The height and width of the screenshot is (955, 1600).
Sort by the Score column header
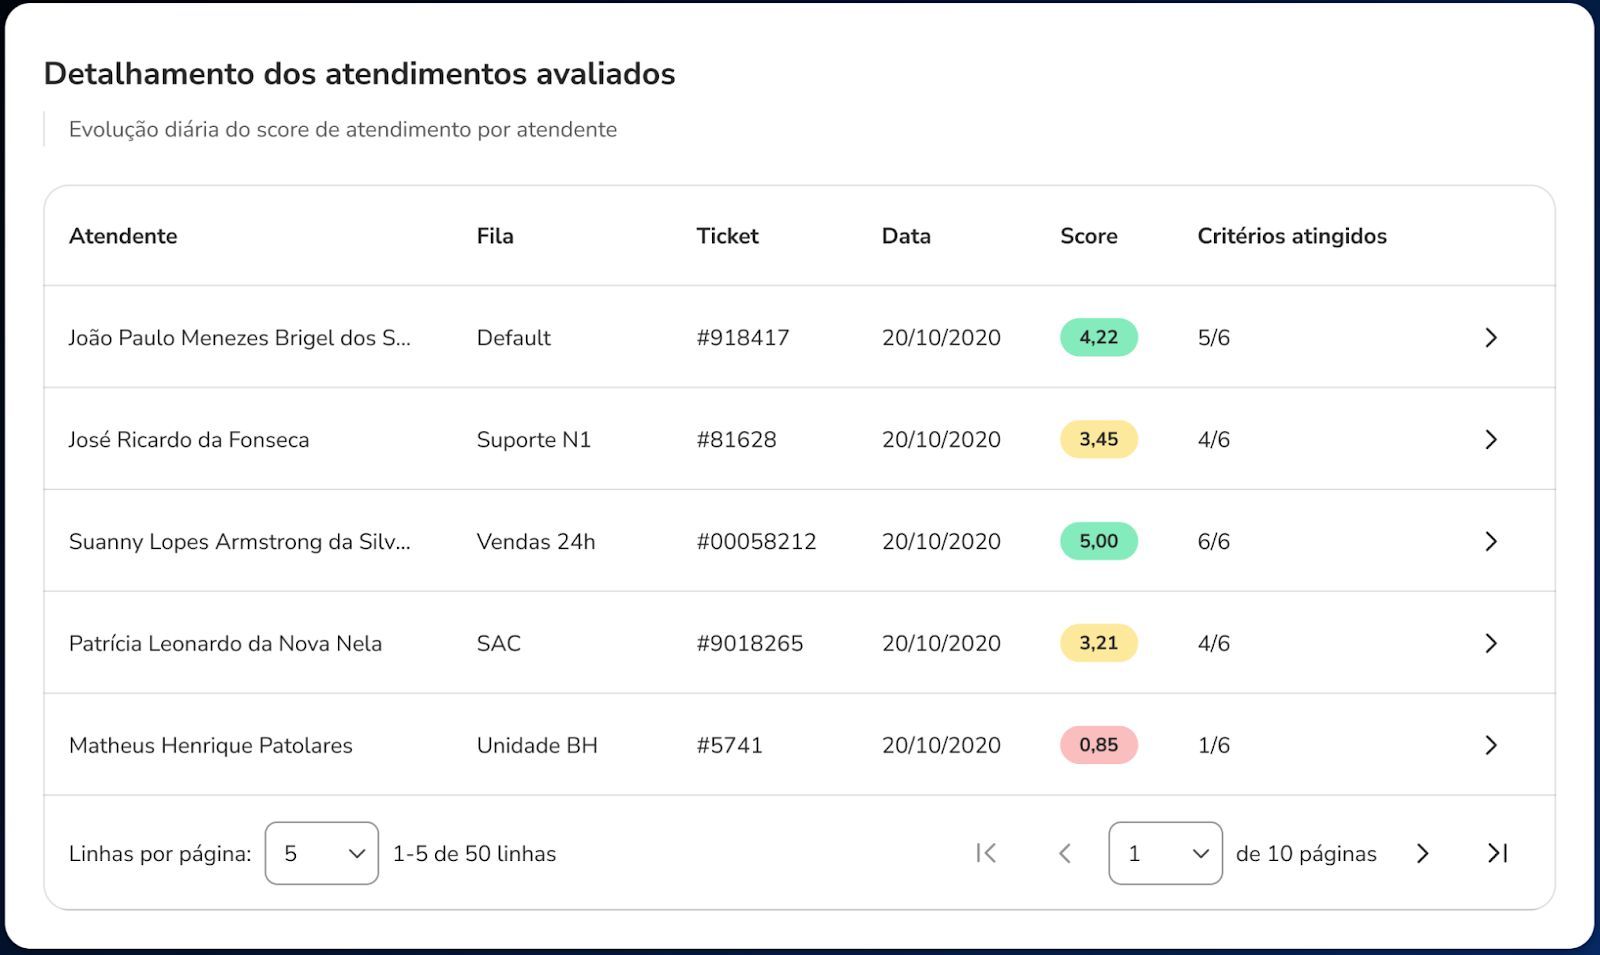1088,236
